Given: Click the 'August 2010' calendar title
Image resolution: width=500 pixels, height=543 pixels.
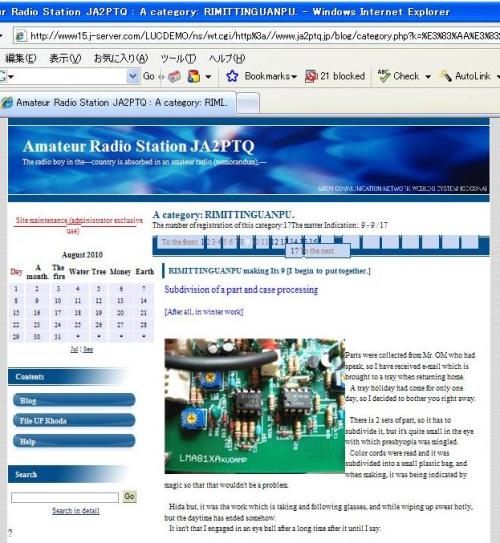Looking at the screenshot, I should [82, 255].
